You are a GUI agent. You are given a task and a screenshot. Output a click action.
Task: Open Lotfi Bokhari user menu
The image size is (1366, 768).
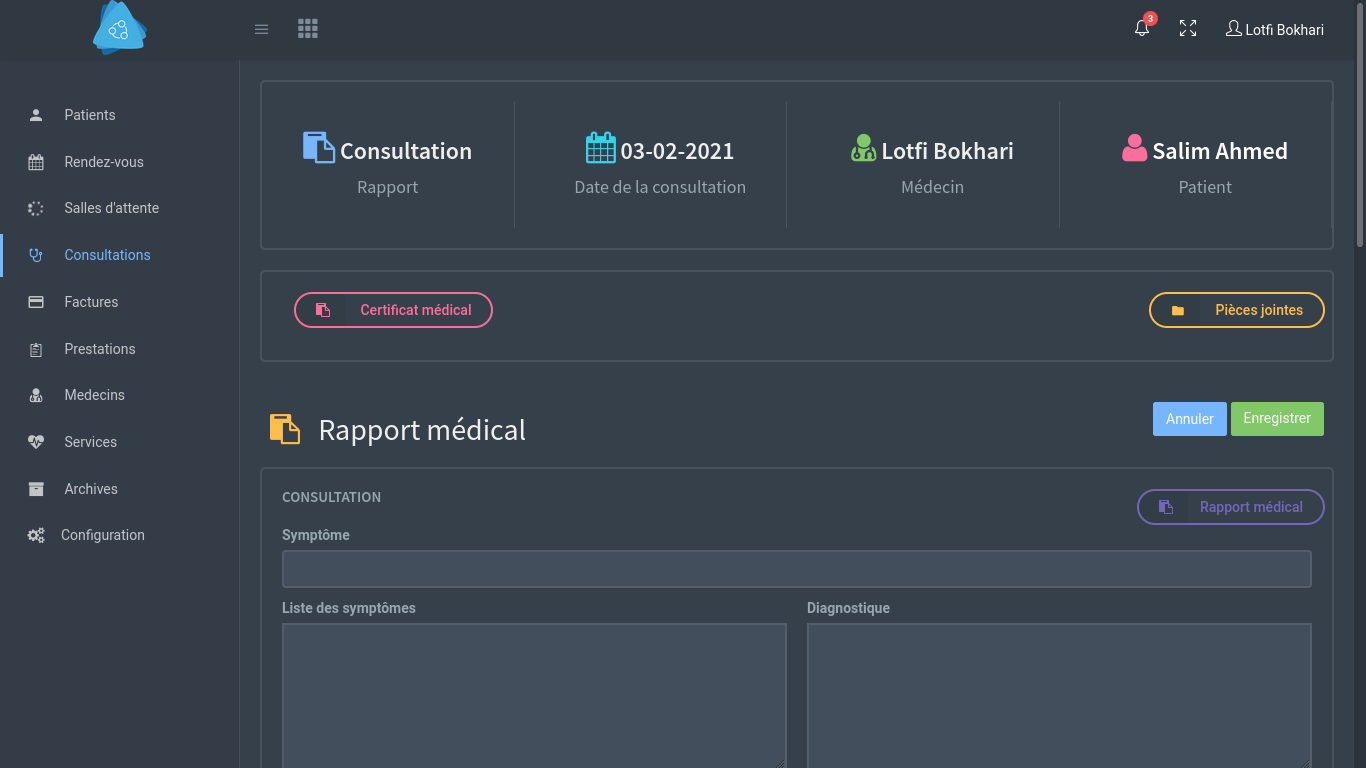pyautogui.click(x=1275, y=29)
